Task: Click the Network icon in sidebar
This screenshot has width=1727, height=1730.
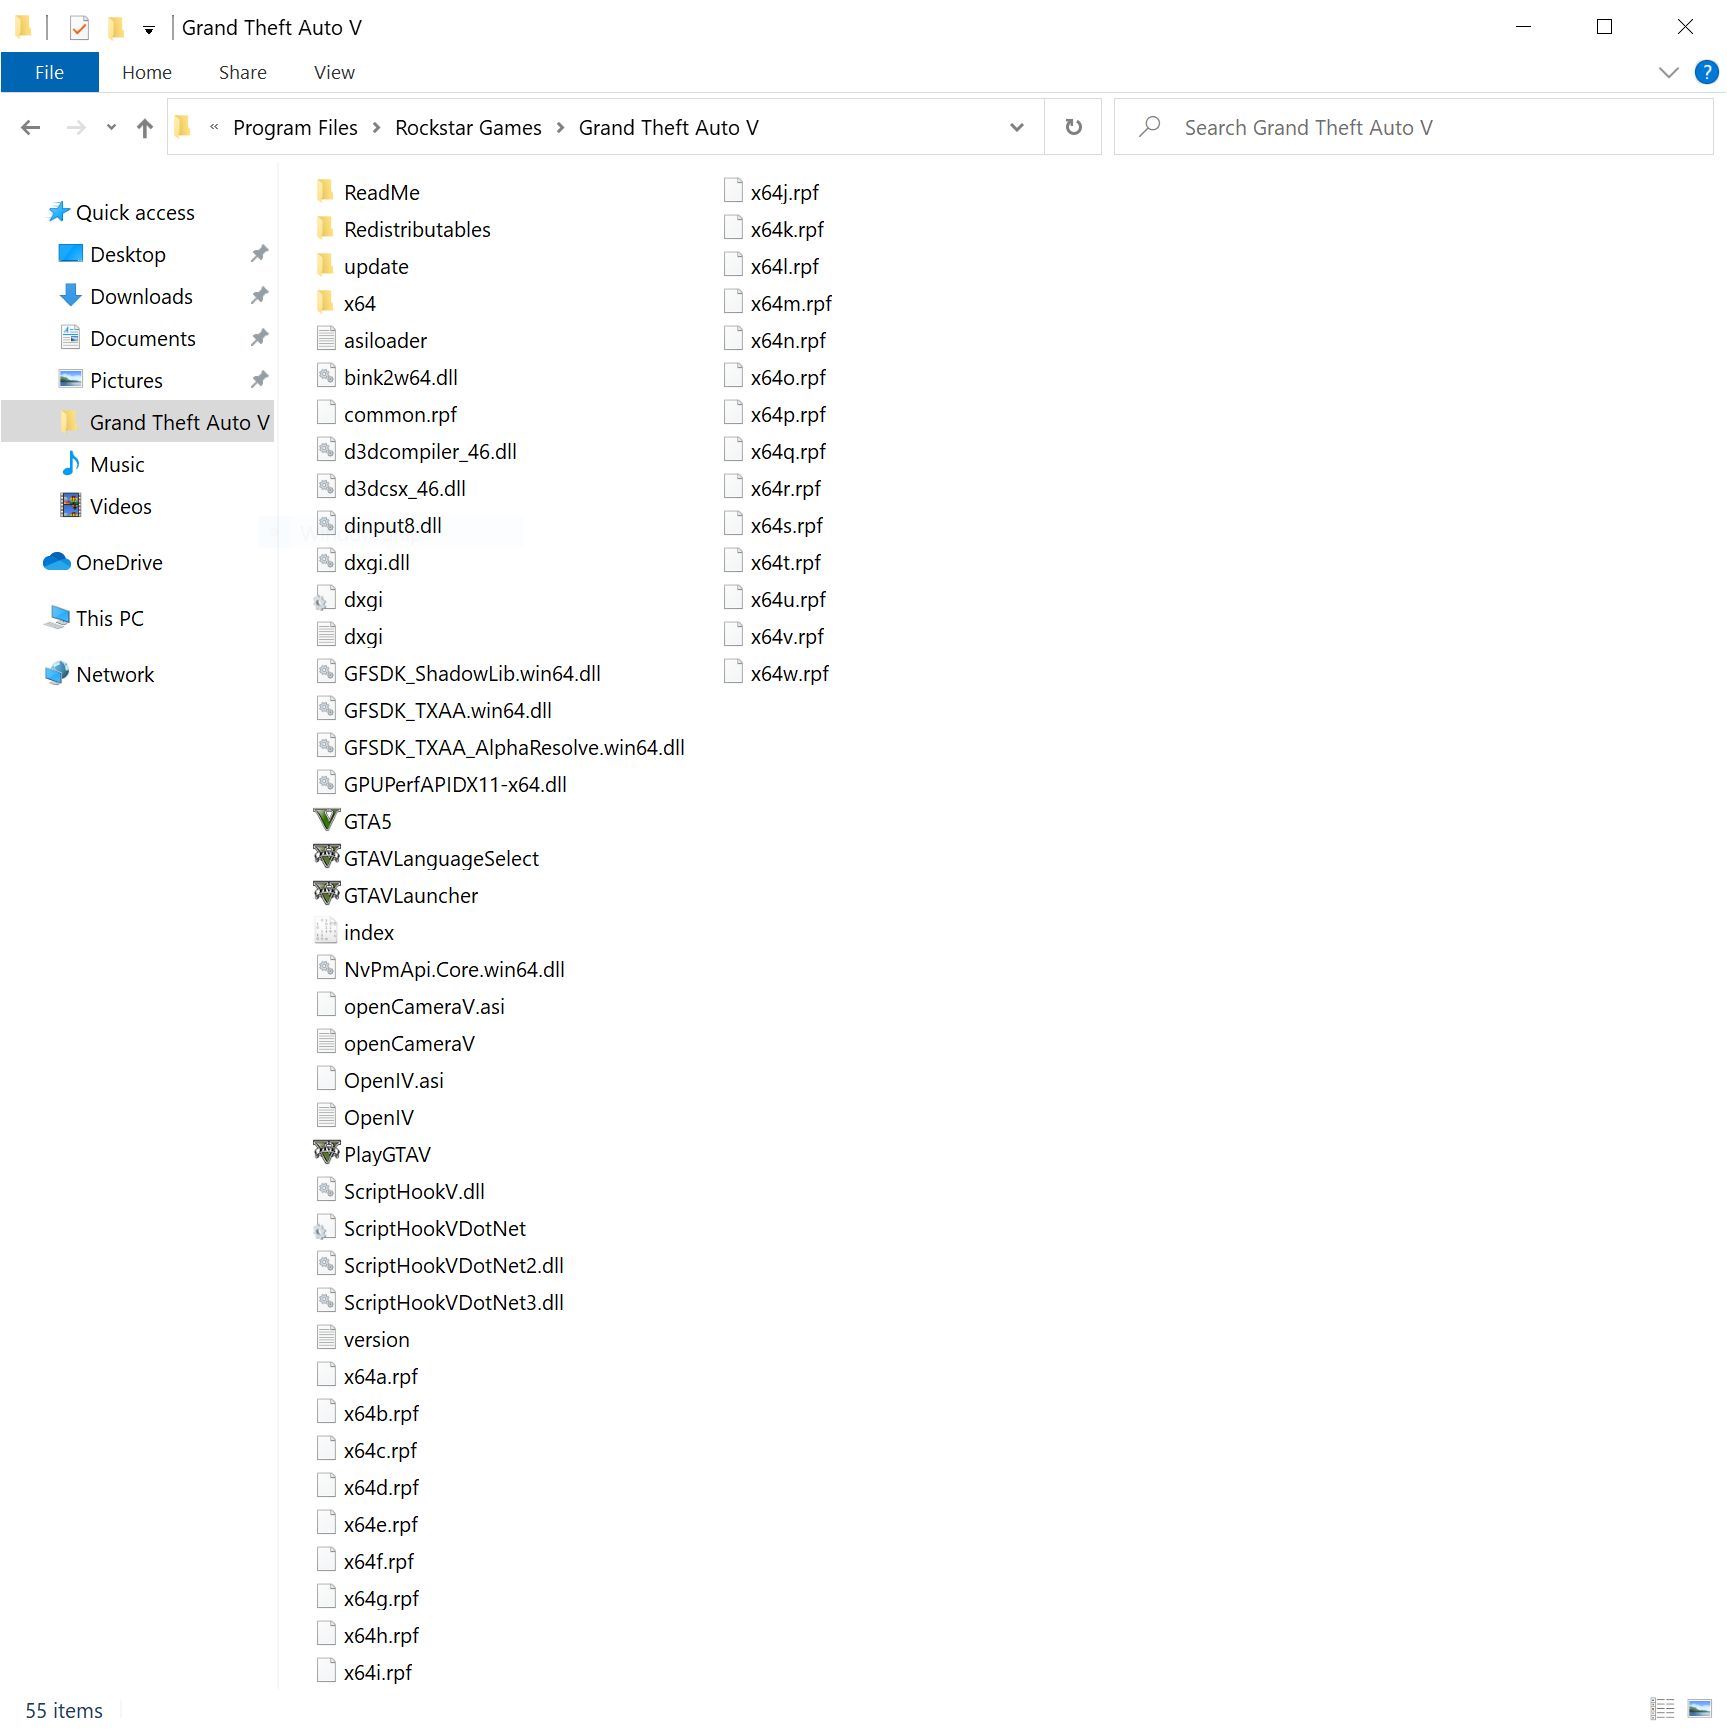Action: pyautogui.click(x=57, y=674)
